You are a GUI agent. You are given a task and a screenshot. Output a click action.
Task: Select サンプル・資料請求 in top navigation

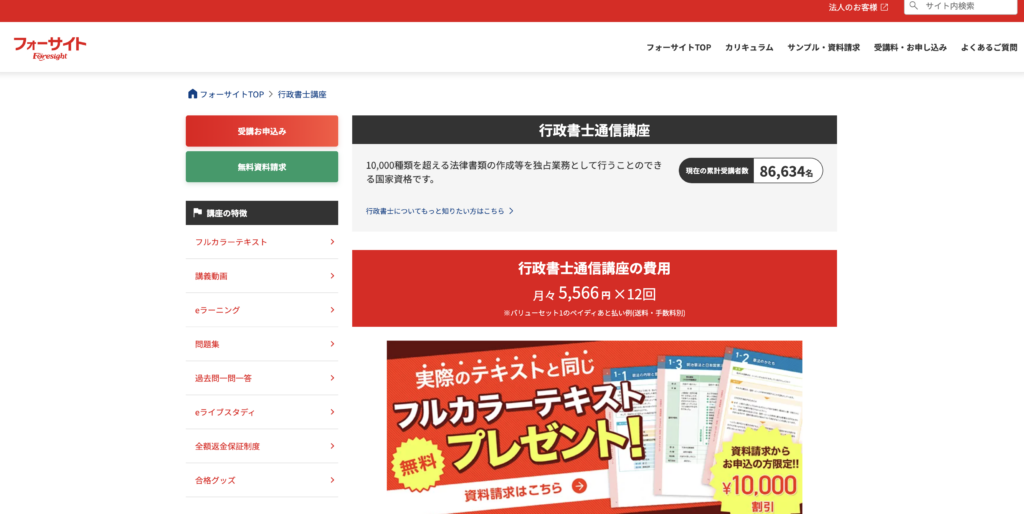823,47
